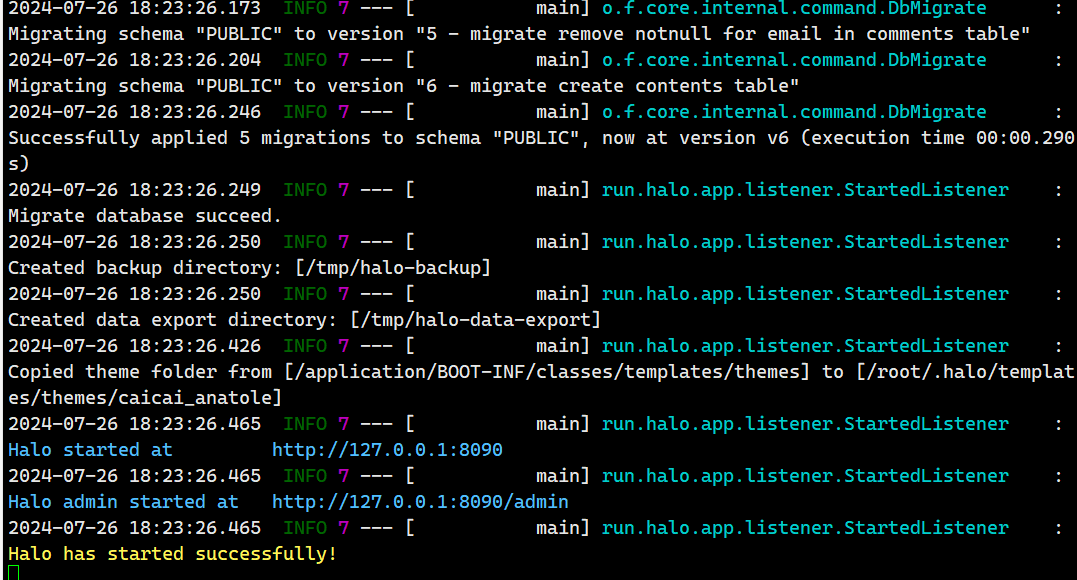Open the Halo URL http://127.0.0.1:8090
This screenshot has height=580, width=1077.
[387, 450]
